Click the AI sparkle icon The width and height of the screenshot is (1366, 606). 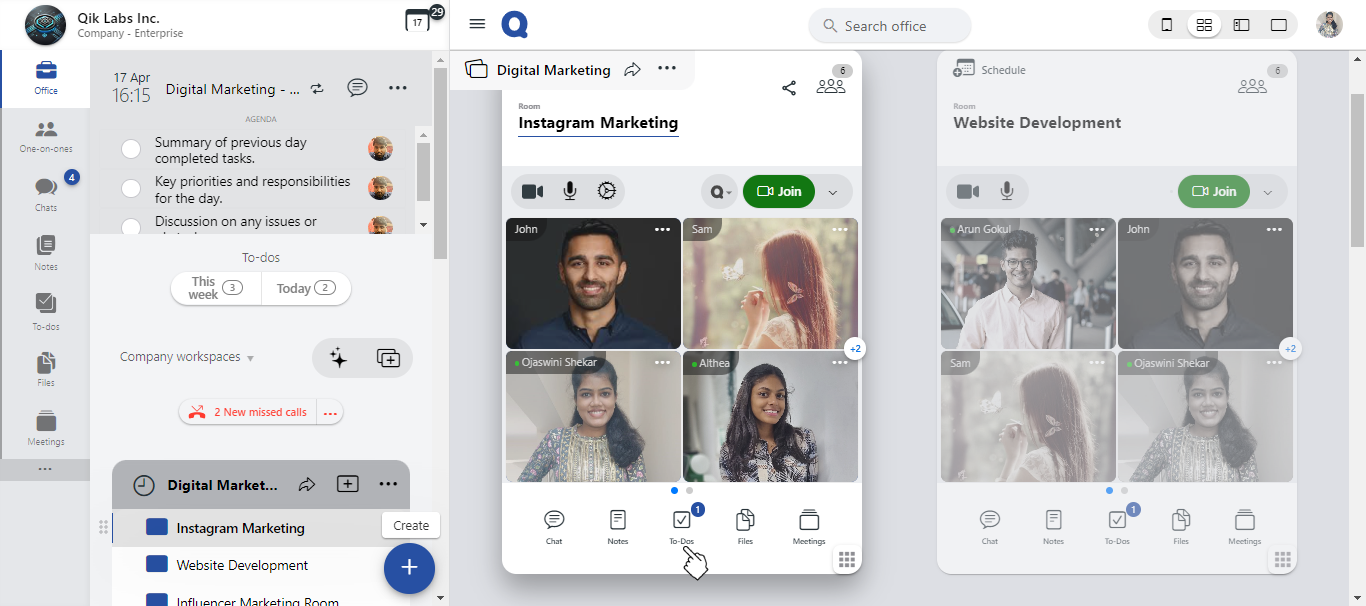[x=338, y=358]
